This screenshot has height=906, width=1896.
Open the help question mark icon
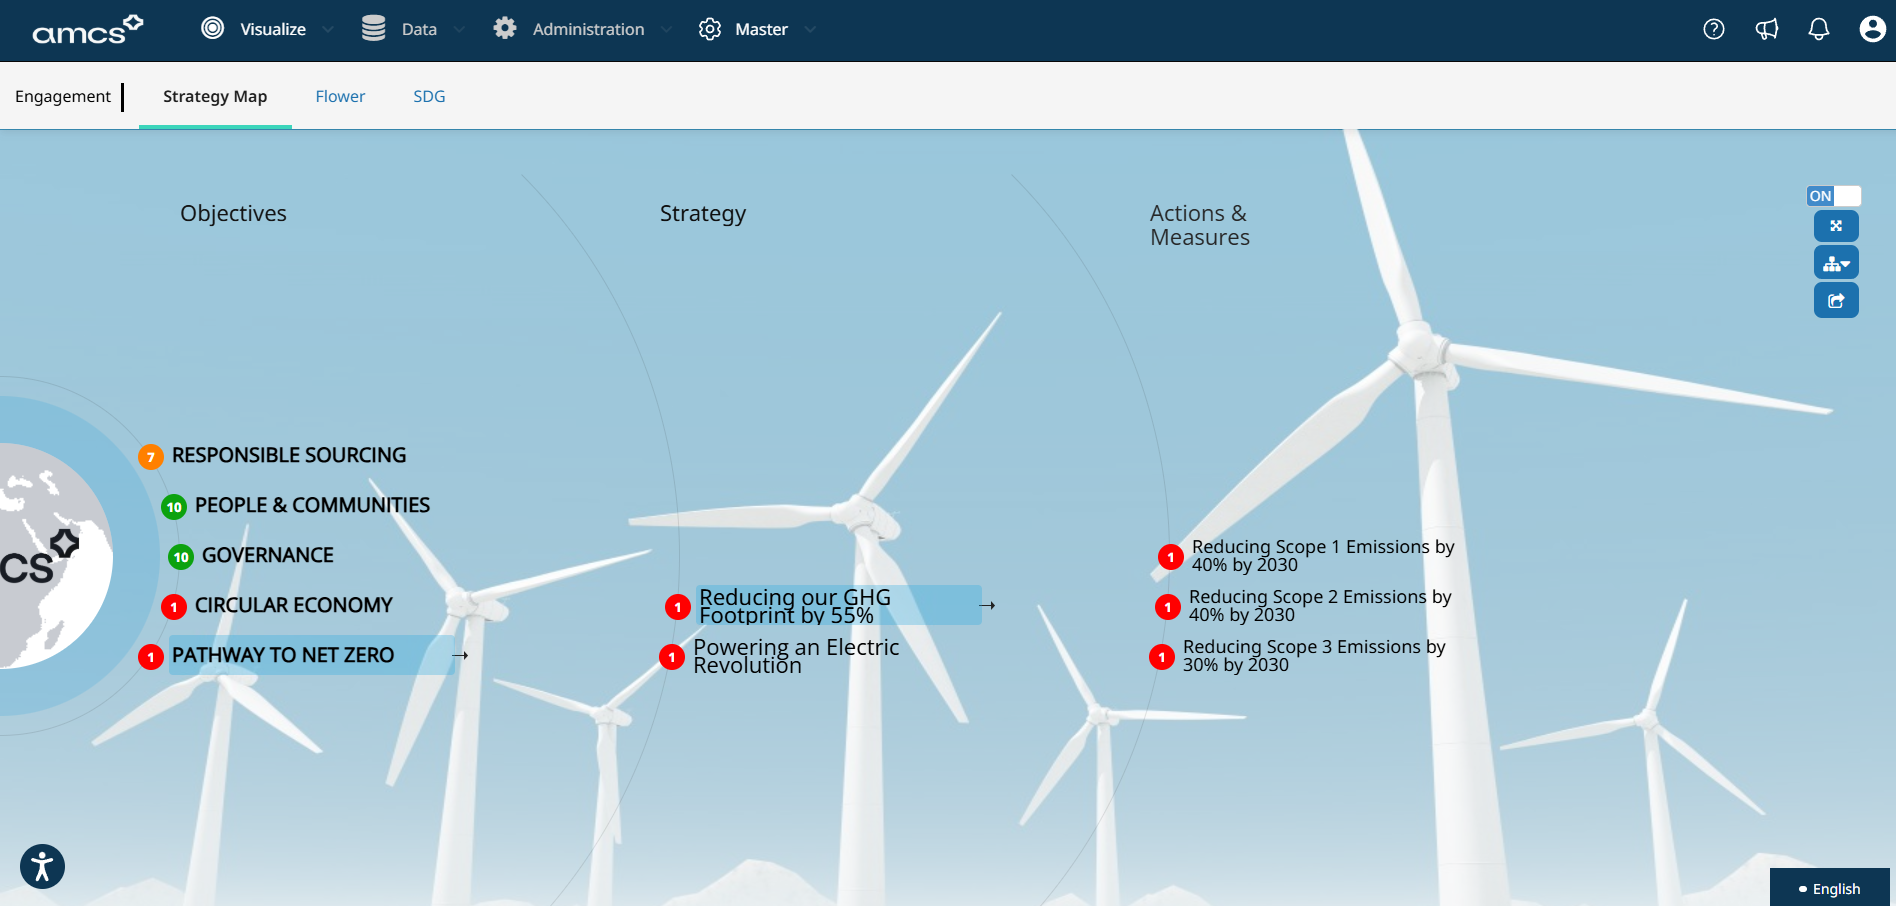point(1713,30)
